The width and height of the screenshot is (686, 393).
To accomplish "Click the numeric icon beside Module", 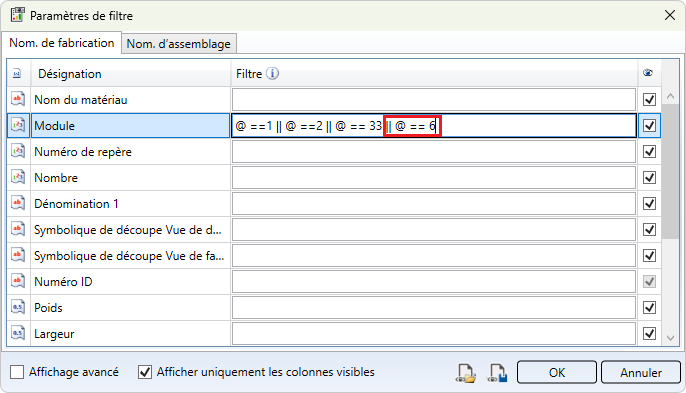I will tap(18, 126).
